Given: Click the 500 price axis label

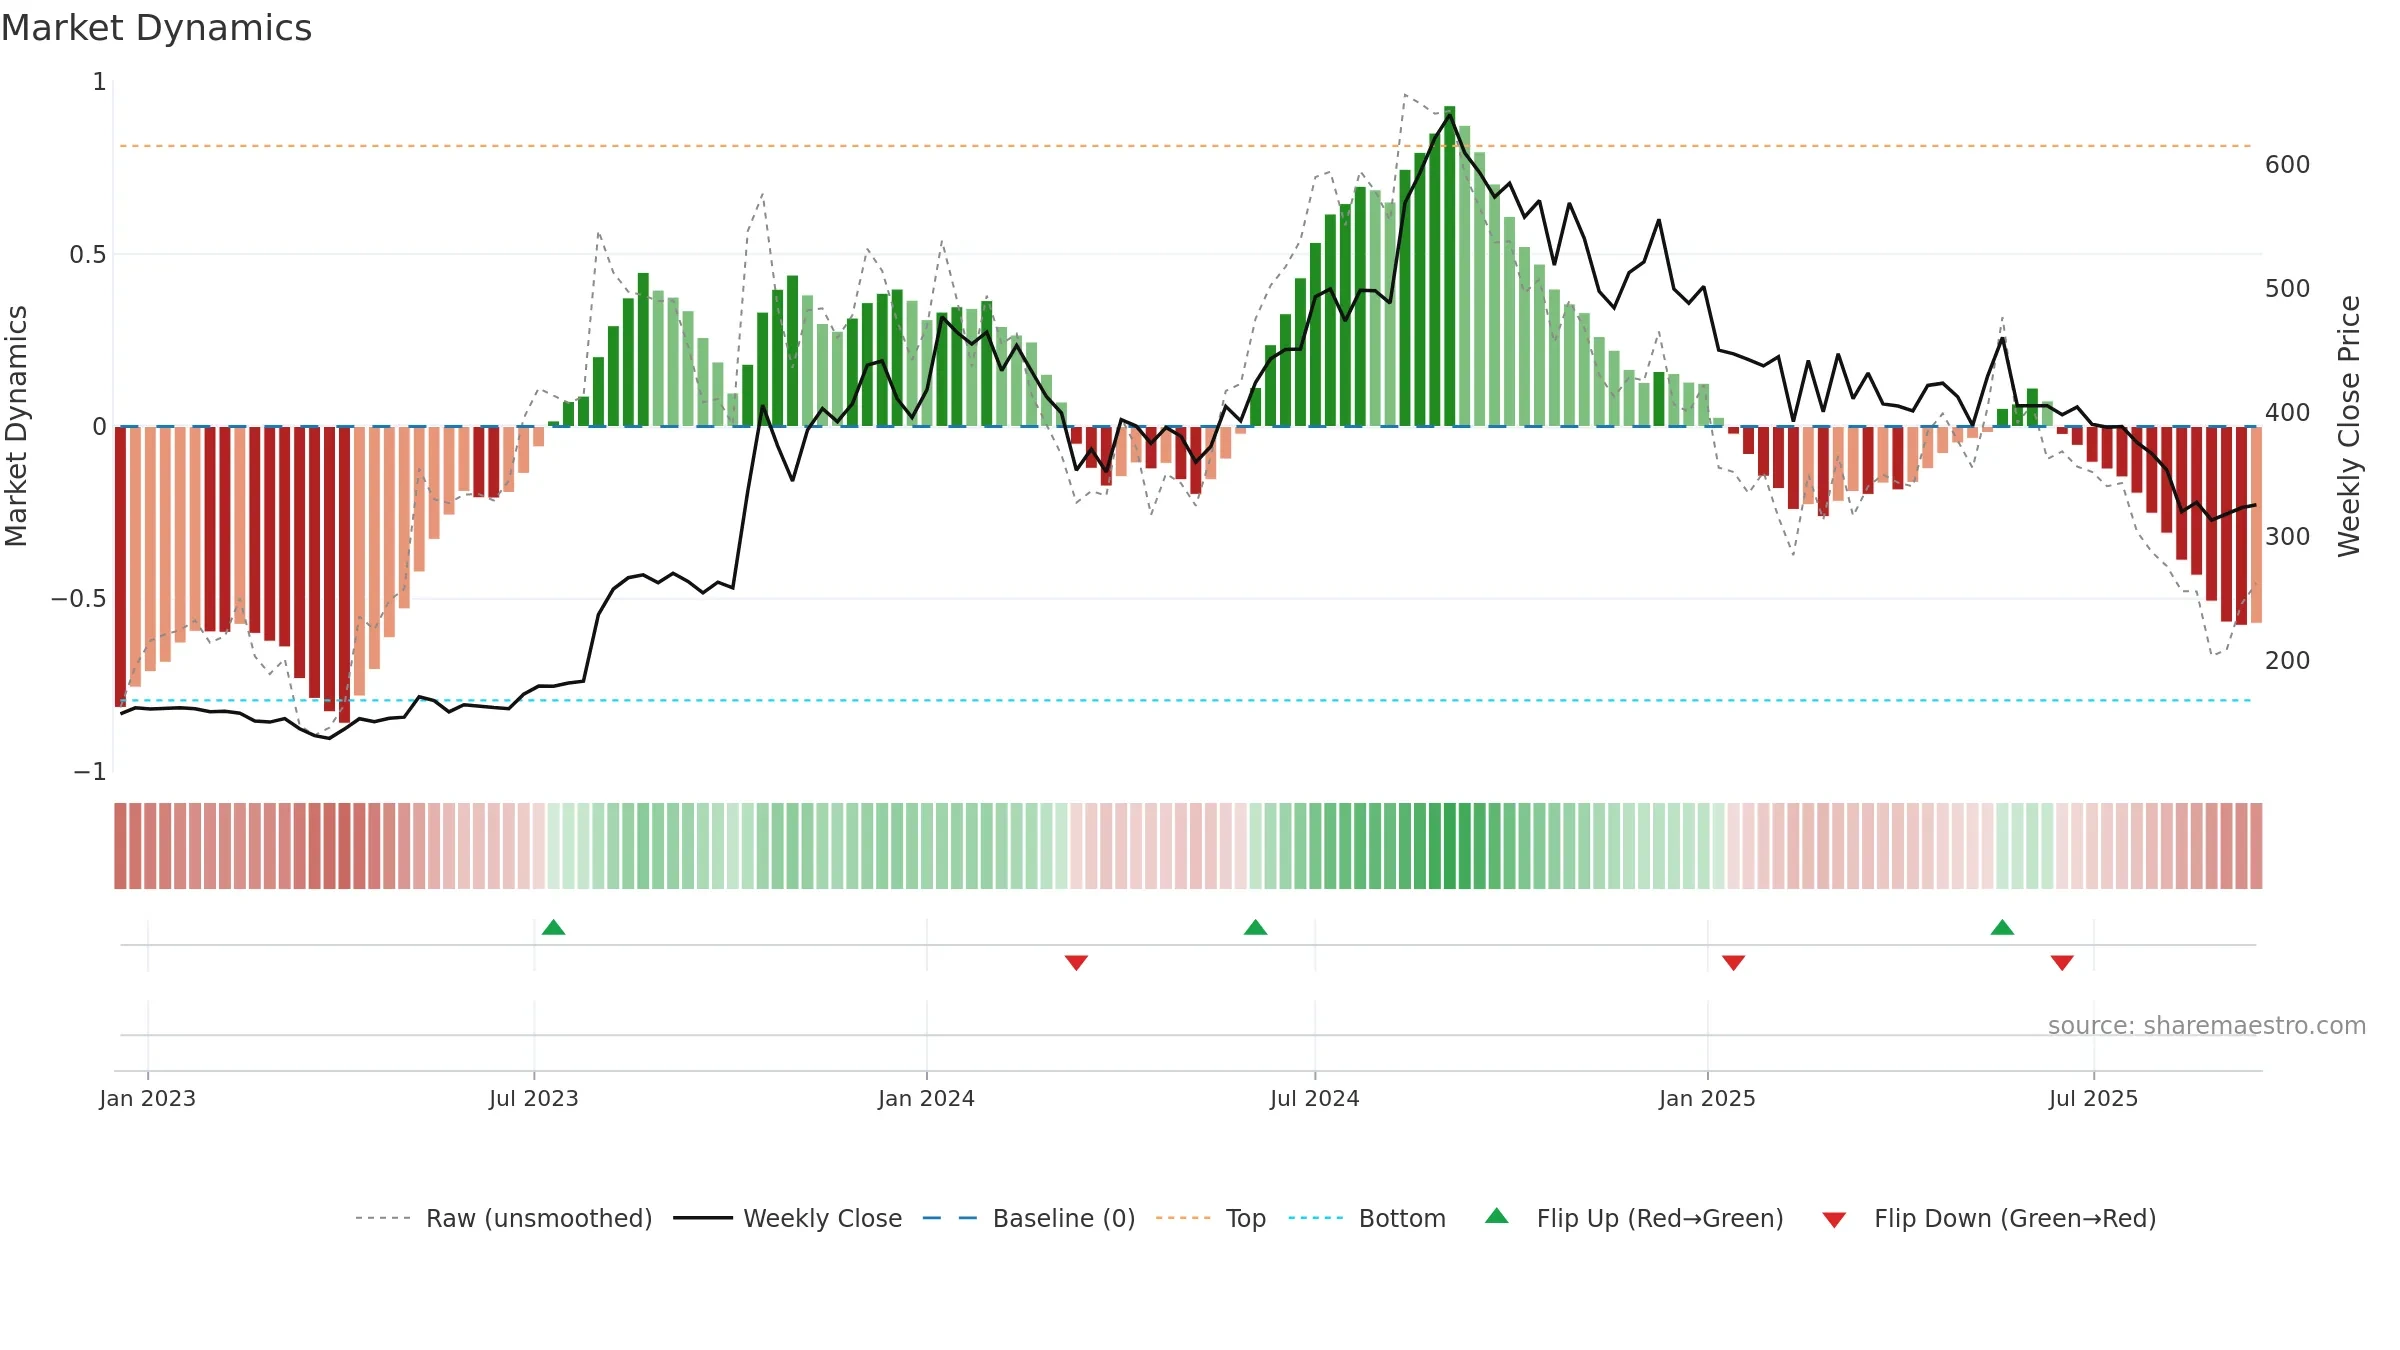Looking at the screenshot, I should click(2287, 288).
